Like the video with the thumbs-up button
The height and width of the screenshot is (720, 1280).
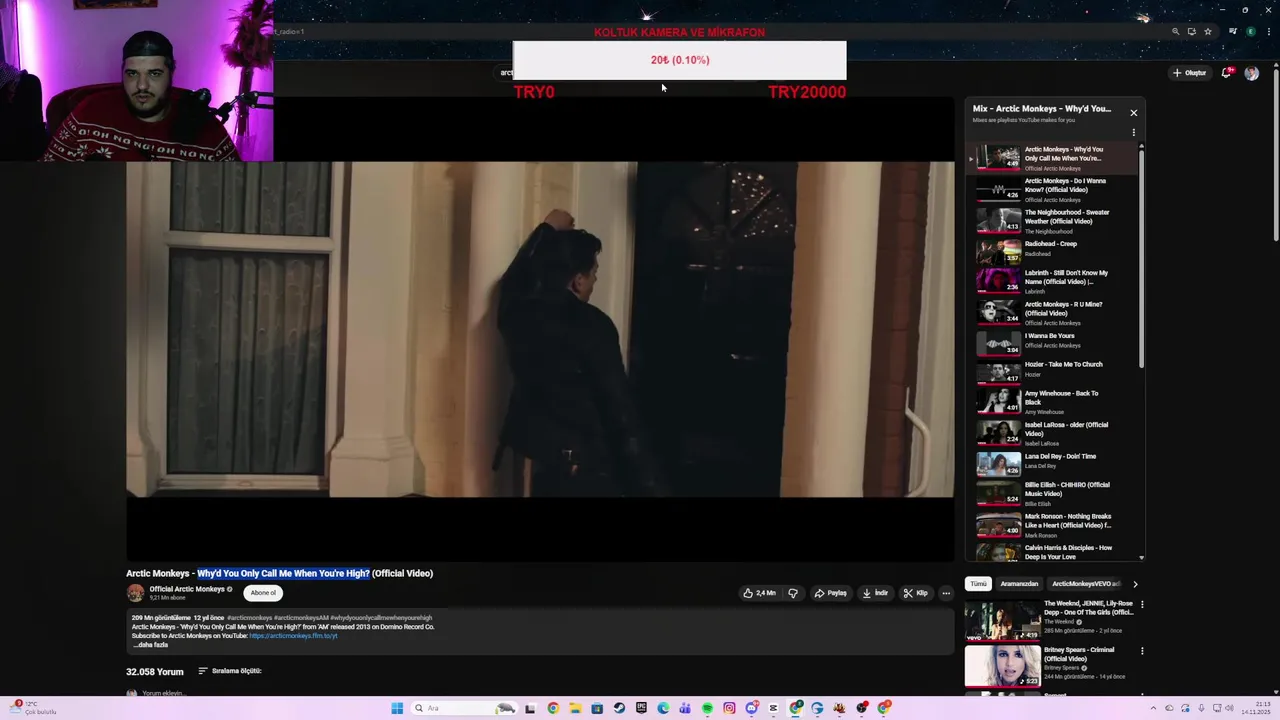pyautogui.click(x=759, y=593)
